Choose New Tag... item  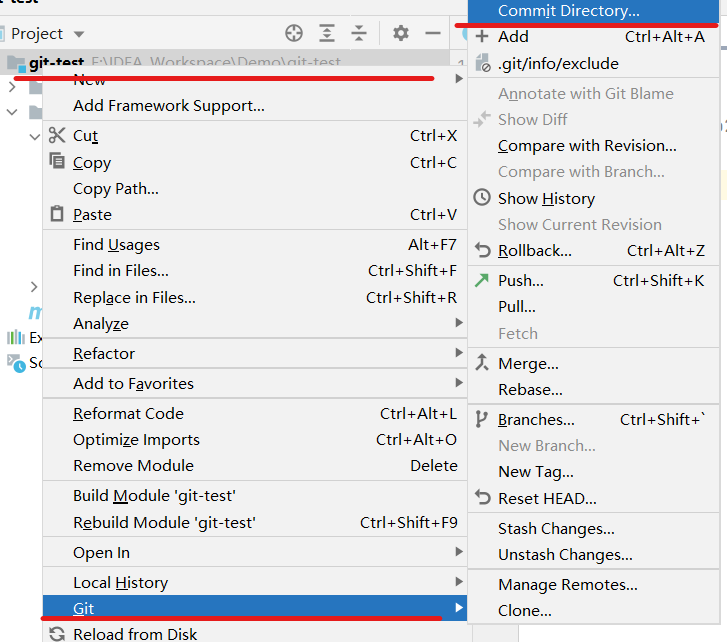tap(593, 471)
